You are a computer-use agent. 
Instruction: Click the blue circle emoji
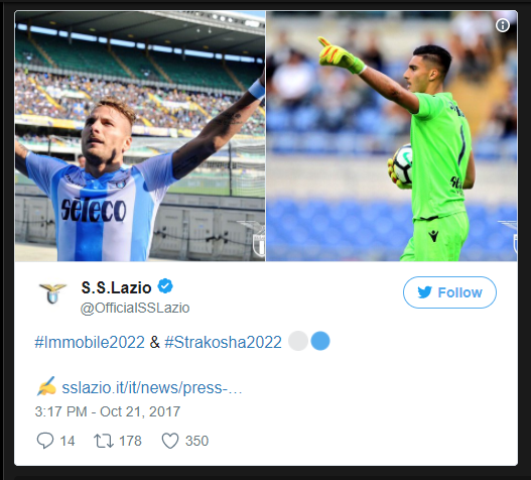320,341
